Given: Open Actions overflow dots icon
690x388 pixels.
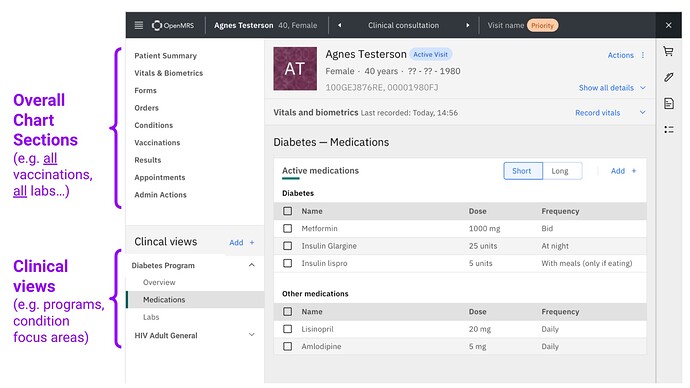Looking at the screenshot, I should [x=643, y=55].
